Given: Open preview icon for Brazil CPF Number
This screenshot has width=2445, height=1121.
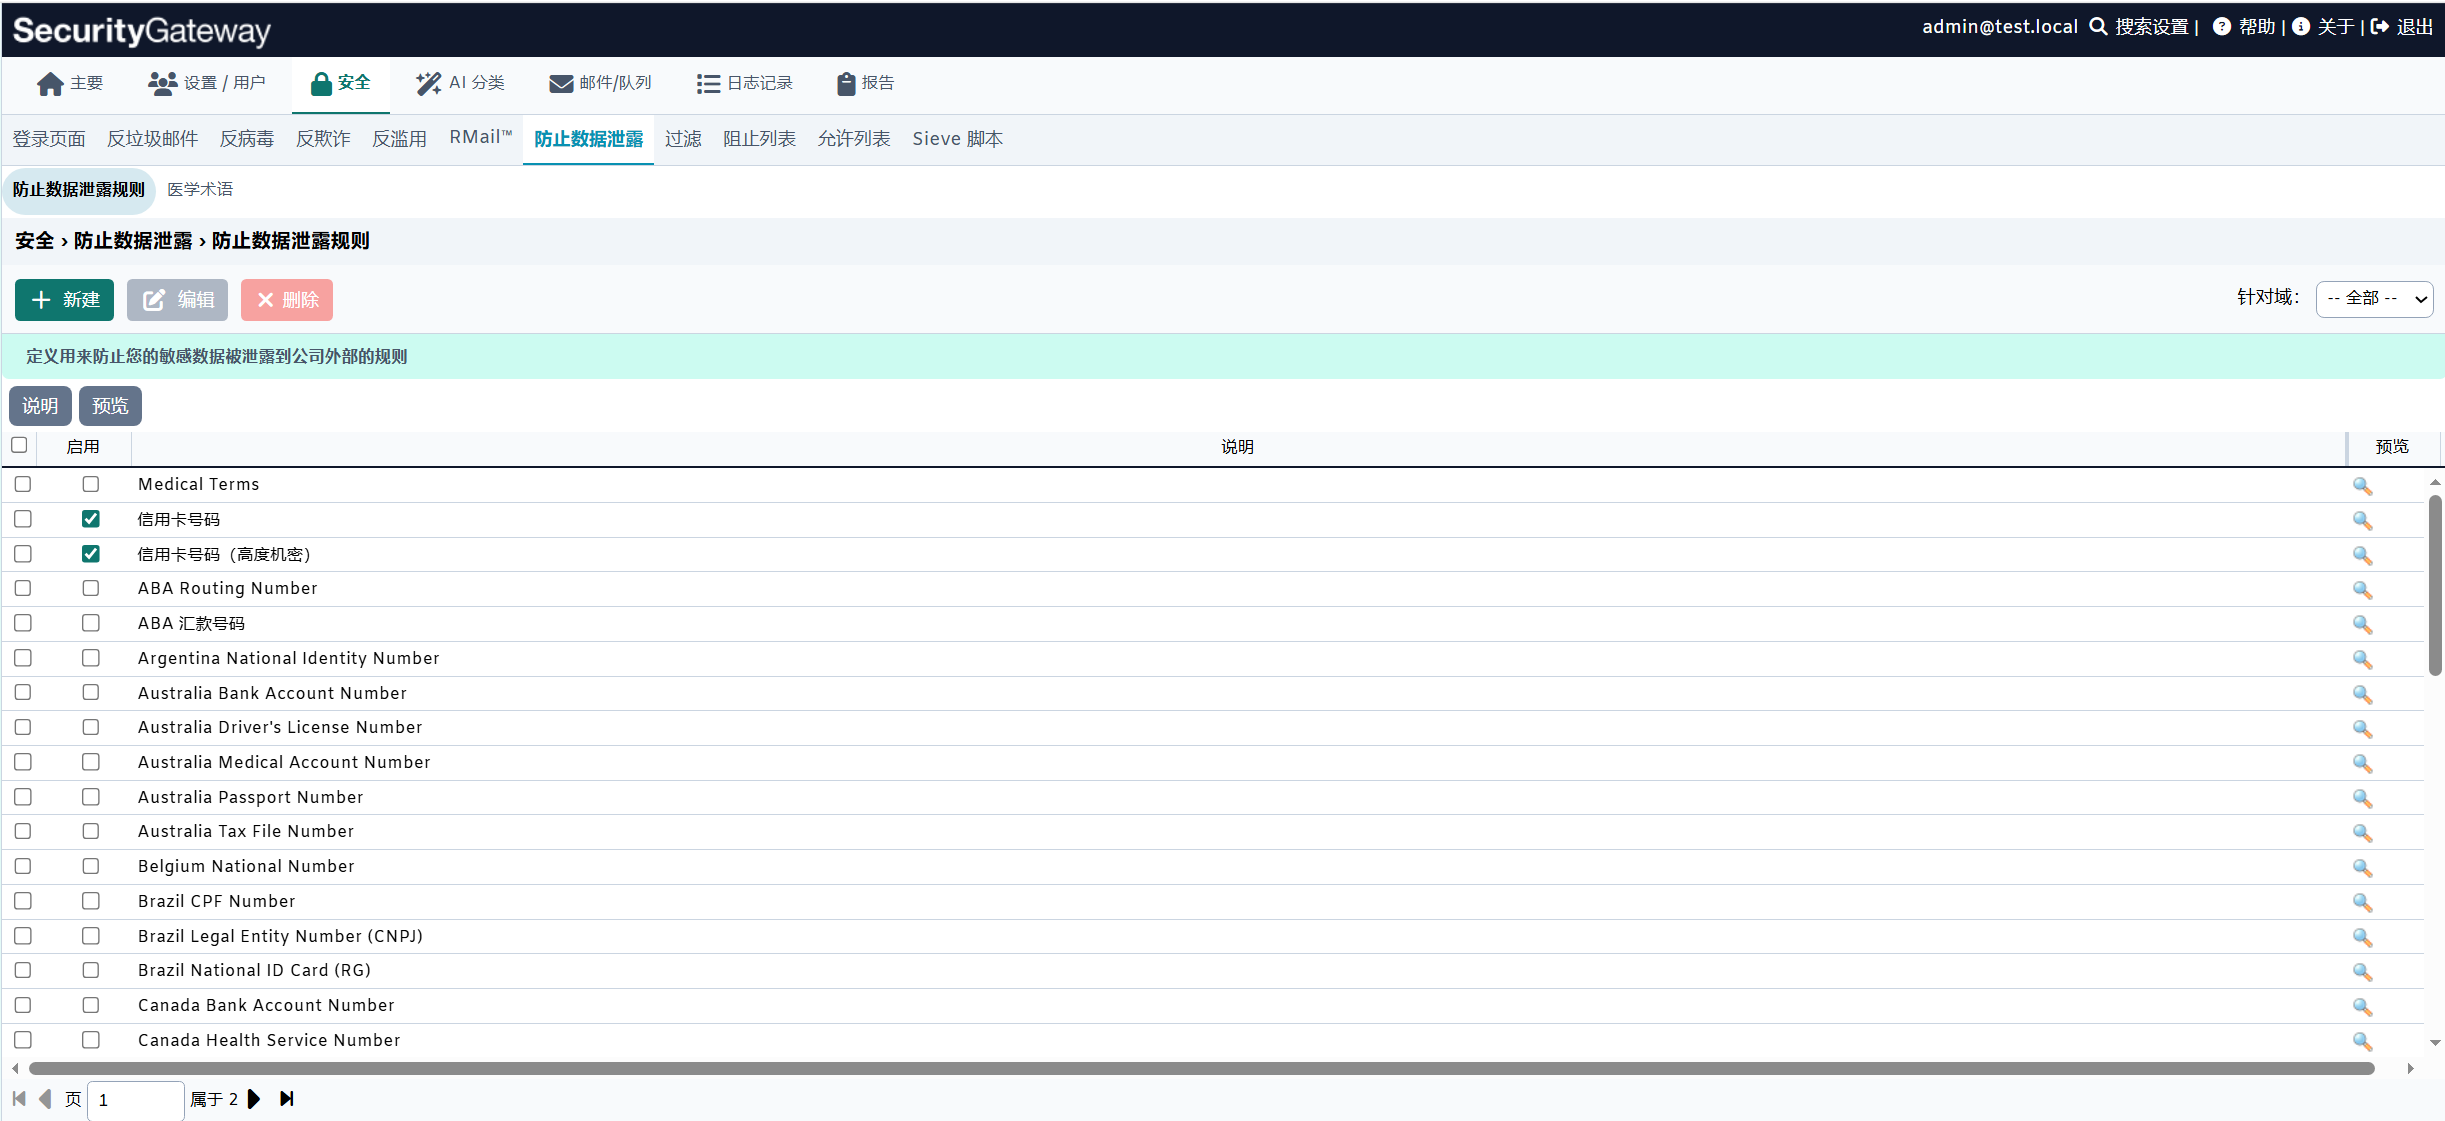Looking at the screenshot, I should click(2362, 903).
